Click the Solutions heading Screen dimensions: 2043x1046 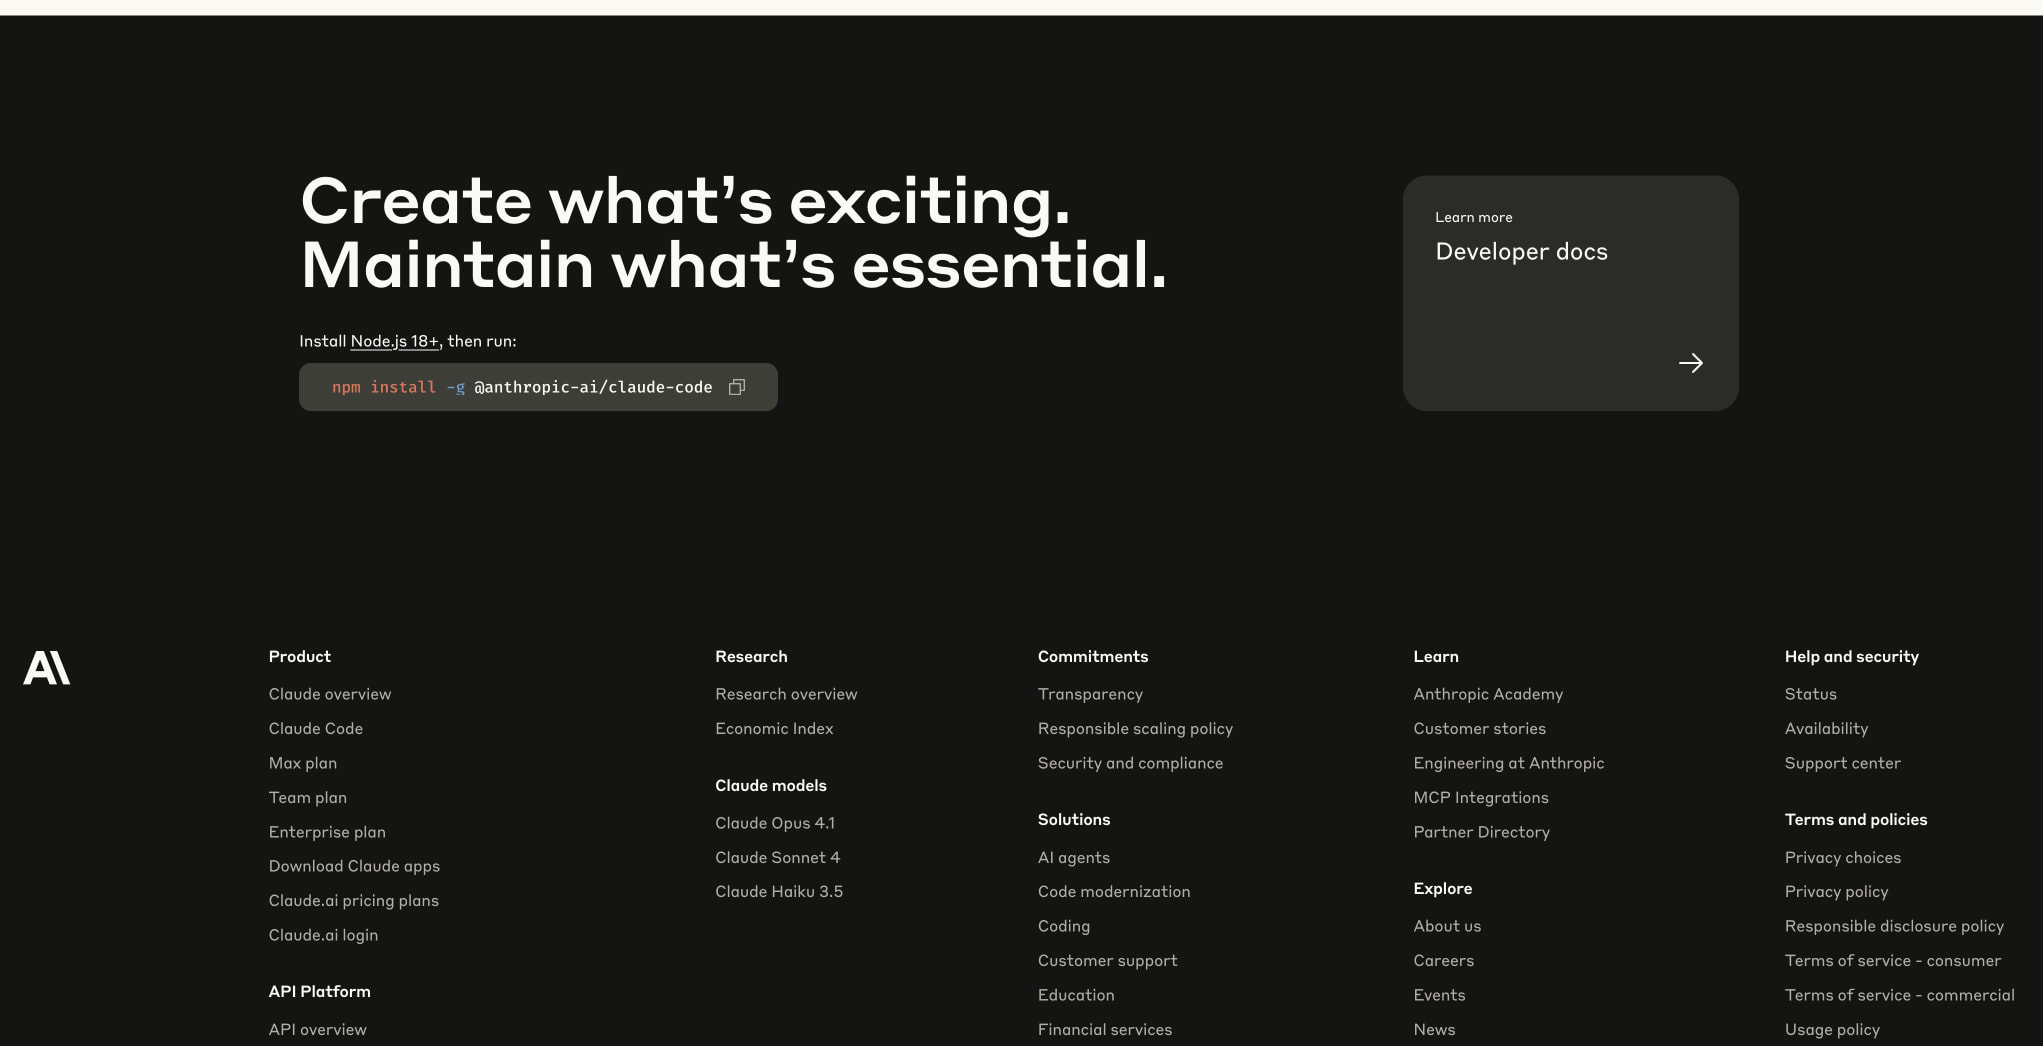click(x=1074, y=819)
